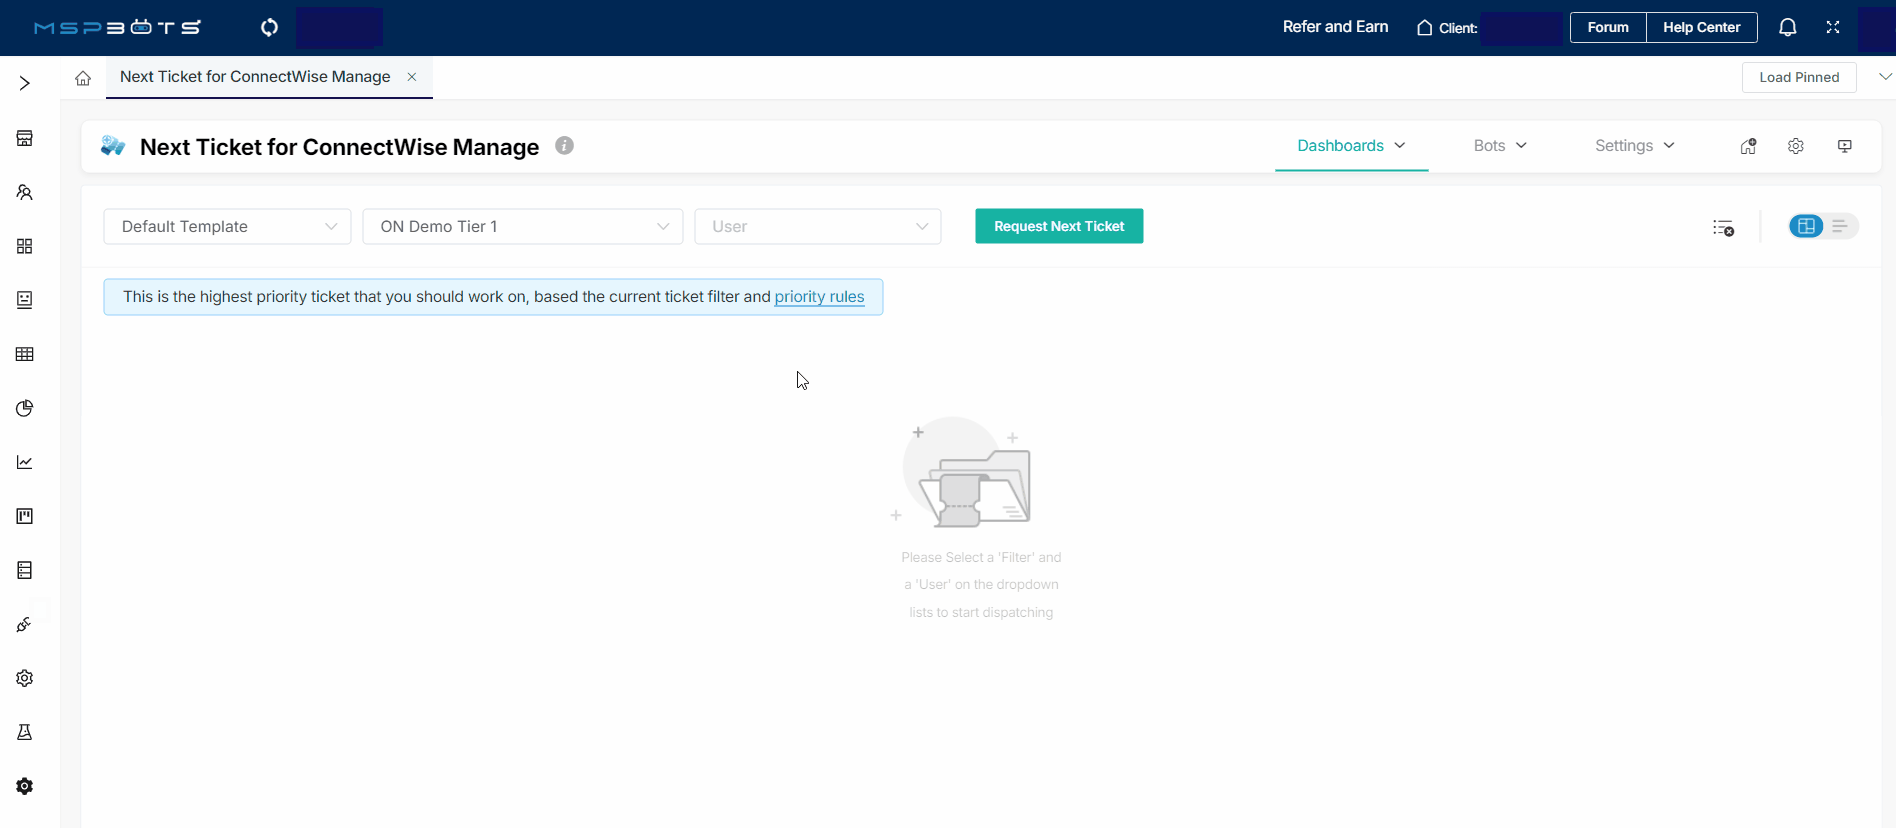This screenshot has width=1896, height=828.
Task: Open the users icon in the sidebar
Action: tap(25, 192)
